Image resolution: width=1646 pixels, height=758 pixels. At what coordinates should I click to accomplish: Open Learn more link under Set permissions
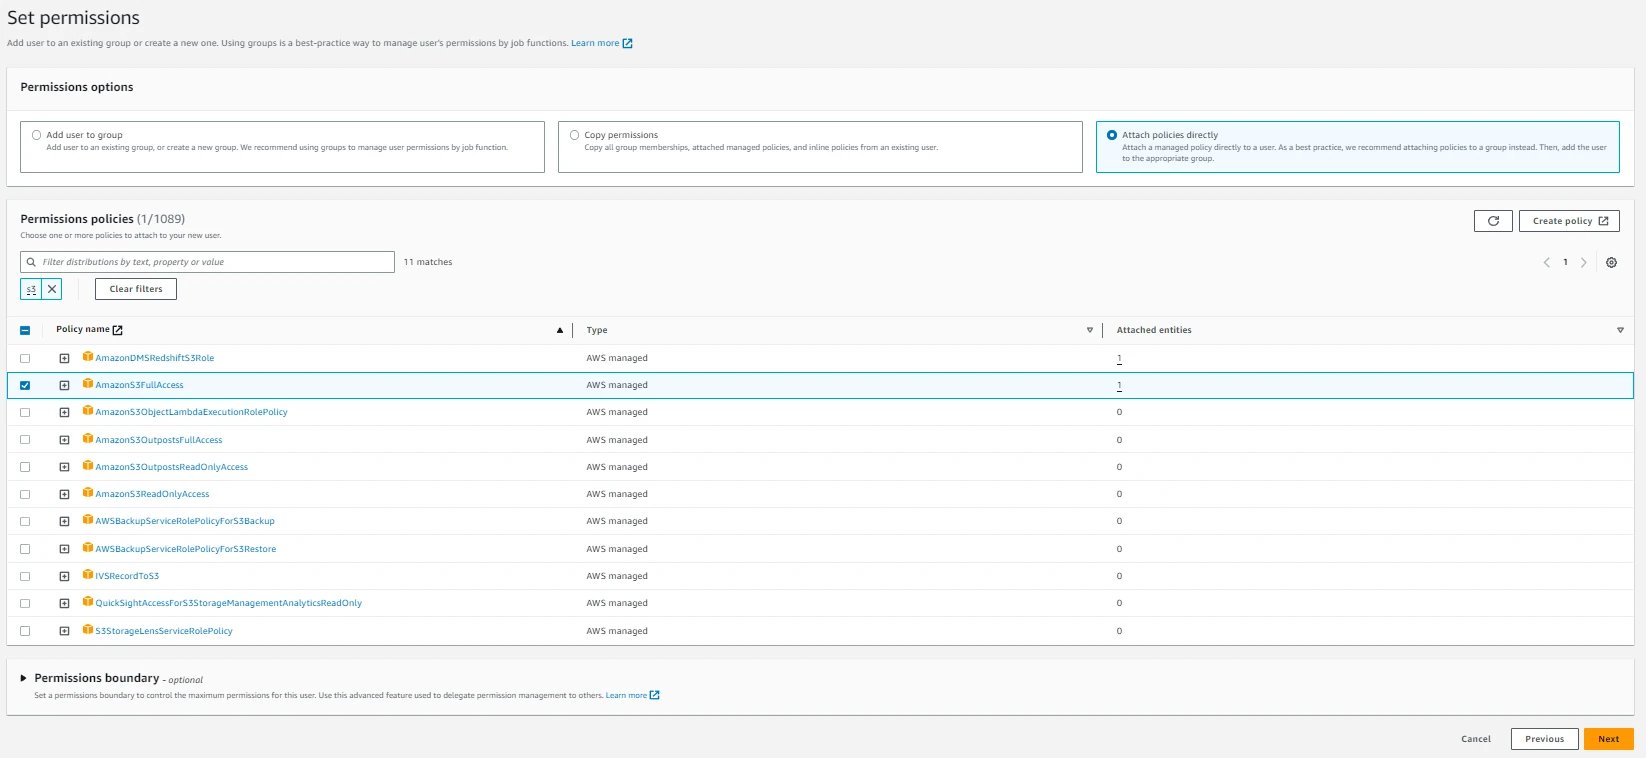point(601,43)
